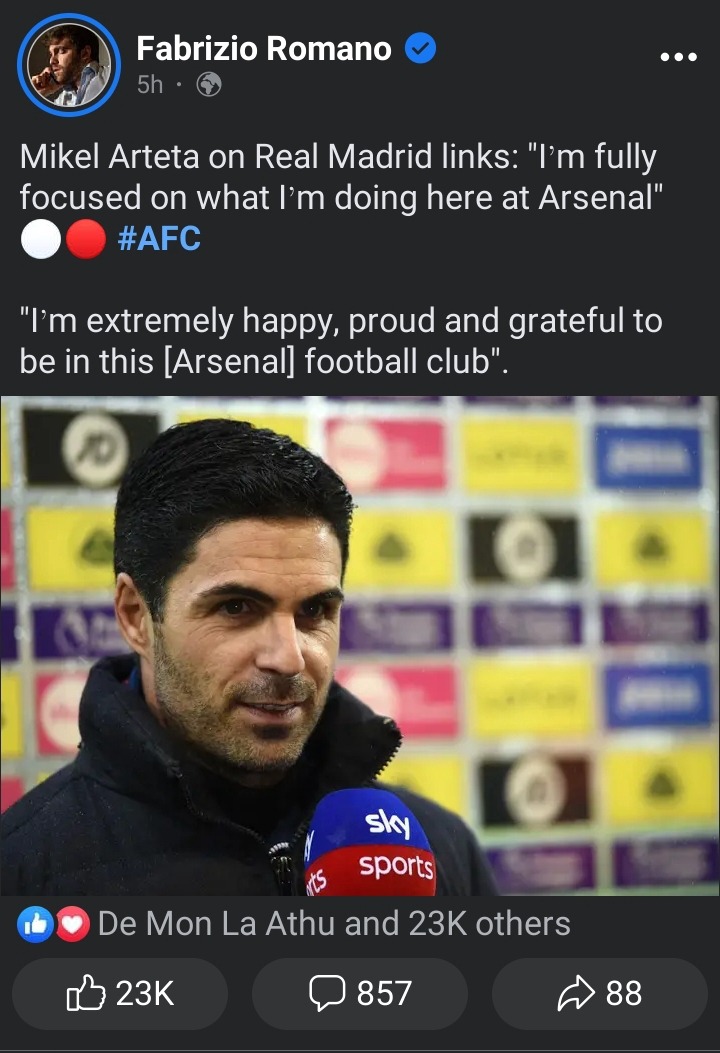This screenshot has height=1053, width=720.
Task: Open the #AFC hashtag
Action: pyautogui.click(x=159, y=238)
